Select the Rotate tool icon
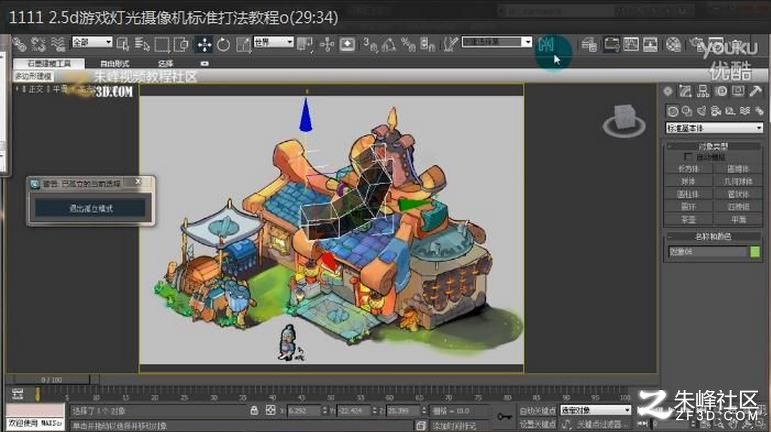 (x=224, y=45)
